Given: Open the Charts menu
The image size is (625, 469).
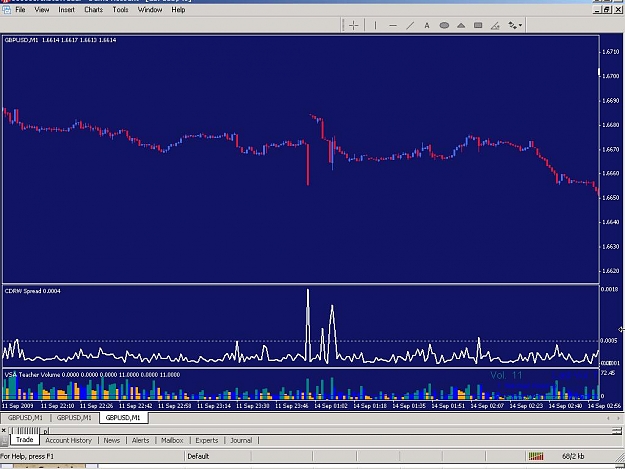Looking at the screenshot, I should click(x=94, y=10).
